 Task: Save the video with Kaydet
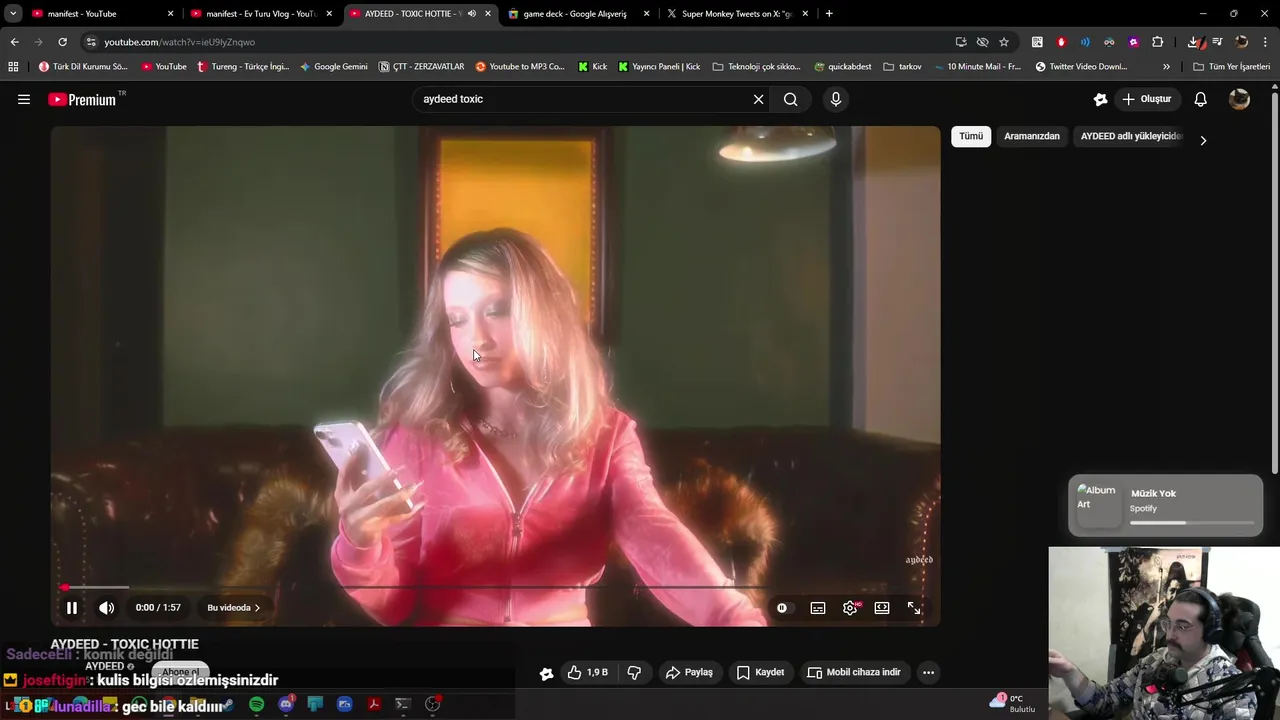click(x=760, y=673)
